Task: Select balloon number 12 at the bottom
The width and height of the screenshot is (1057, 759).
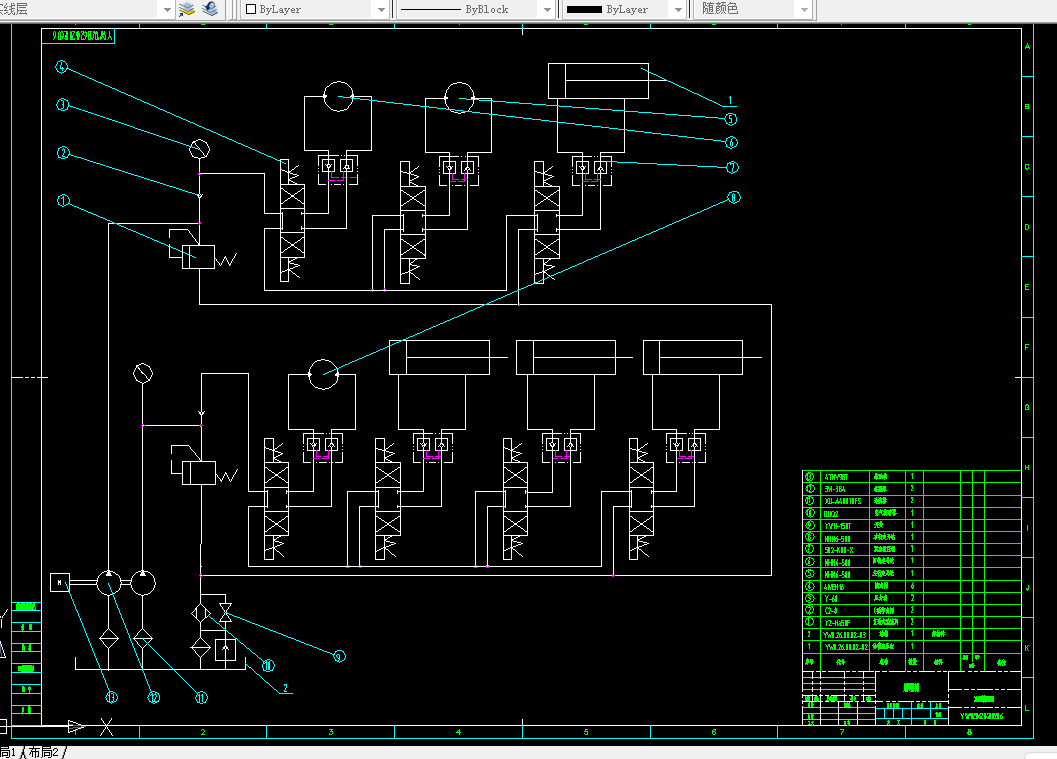Action: coord(154,698)
